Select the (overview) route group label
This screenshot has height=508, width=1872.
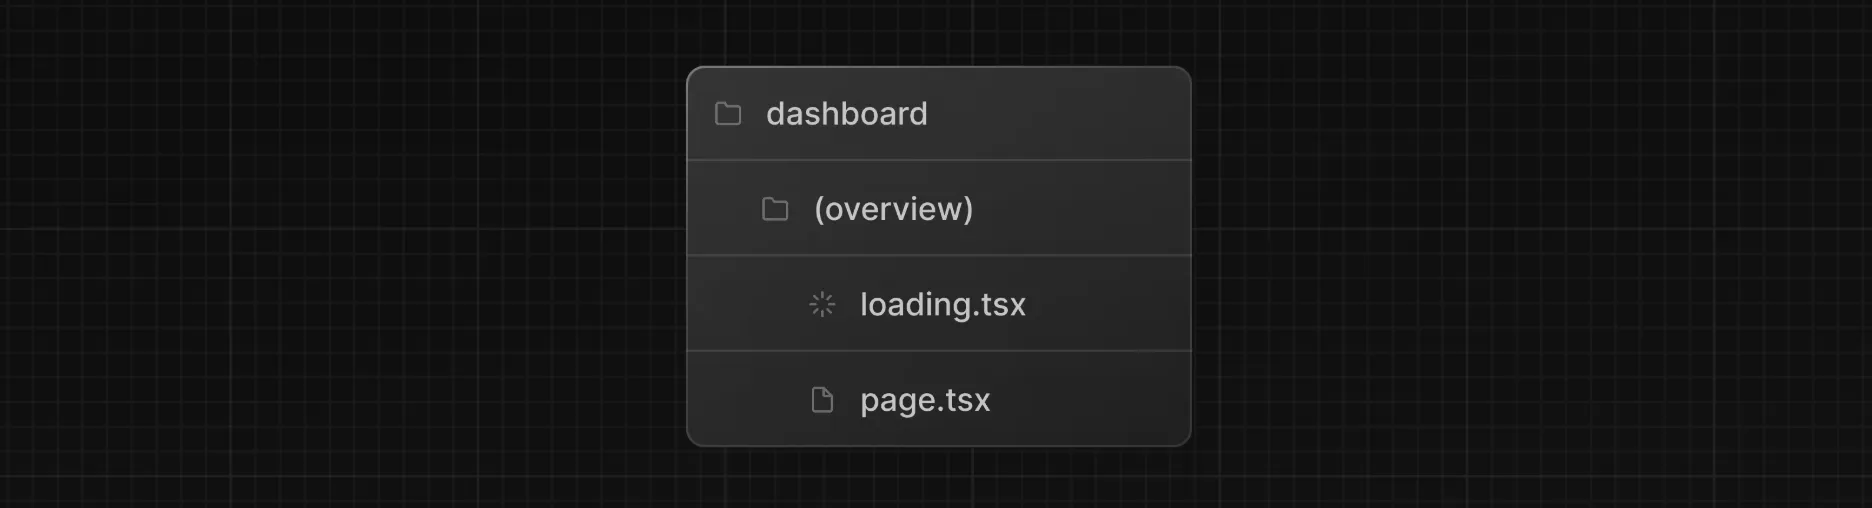click(x=893, y=209)
